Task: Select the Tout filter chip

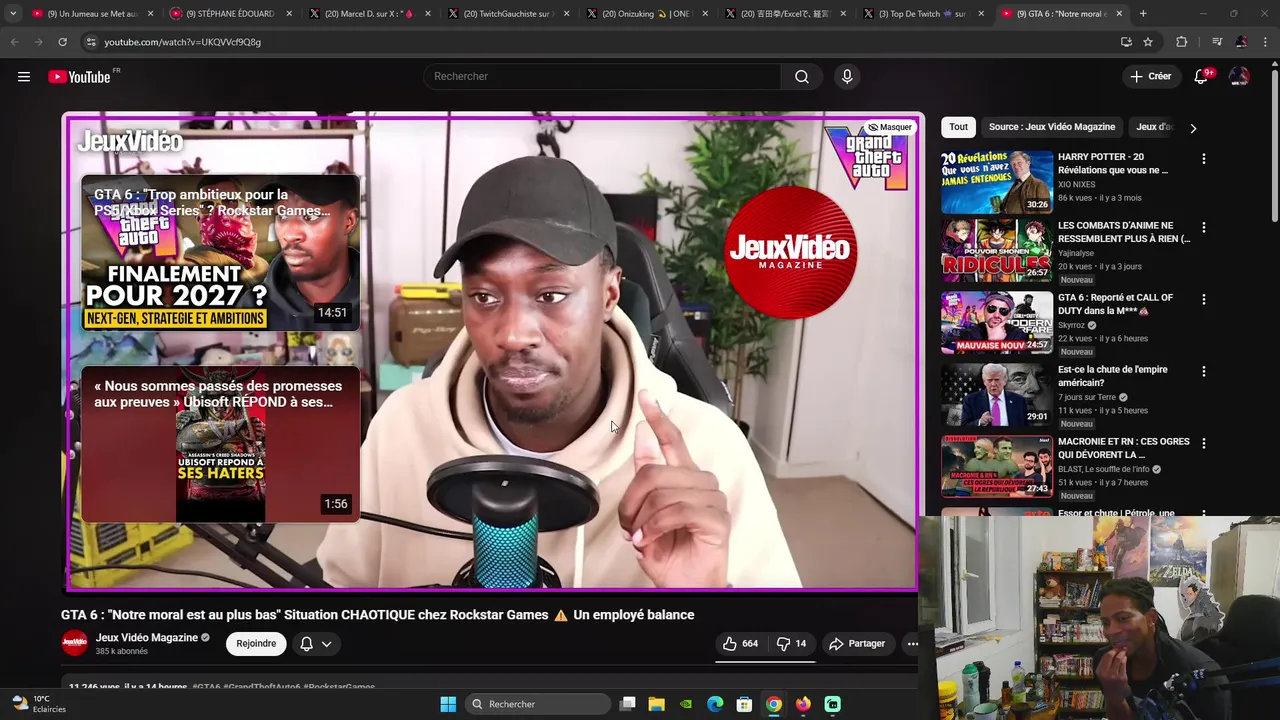Action: click(958, 127)
